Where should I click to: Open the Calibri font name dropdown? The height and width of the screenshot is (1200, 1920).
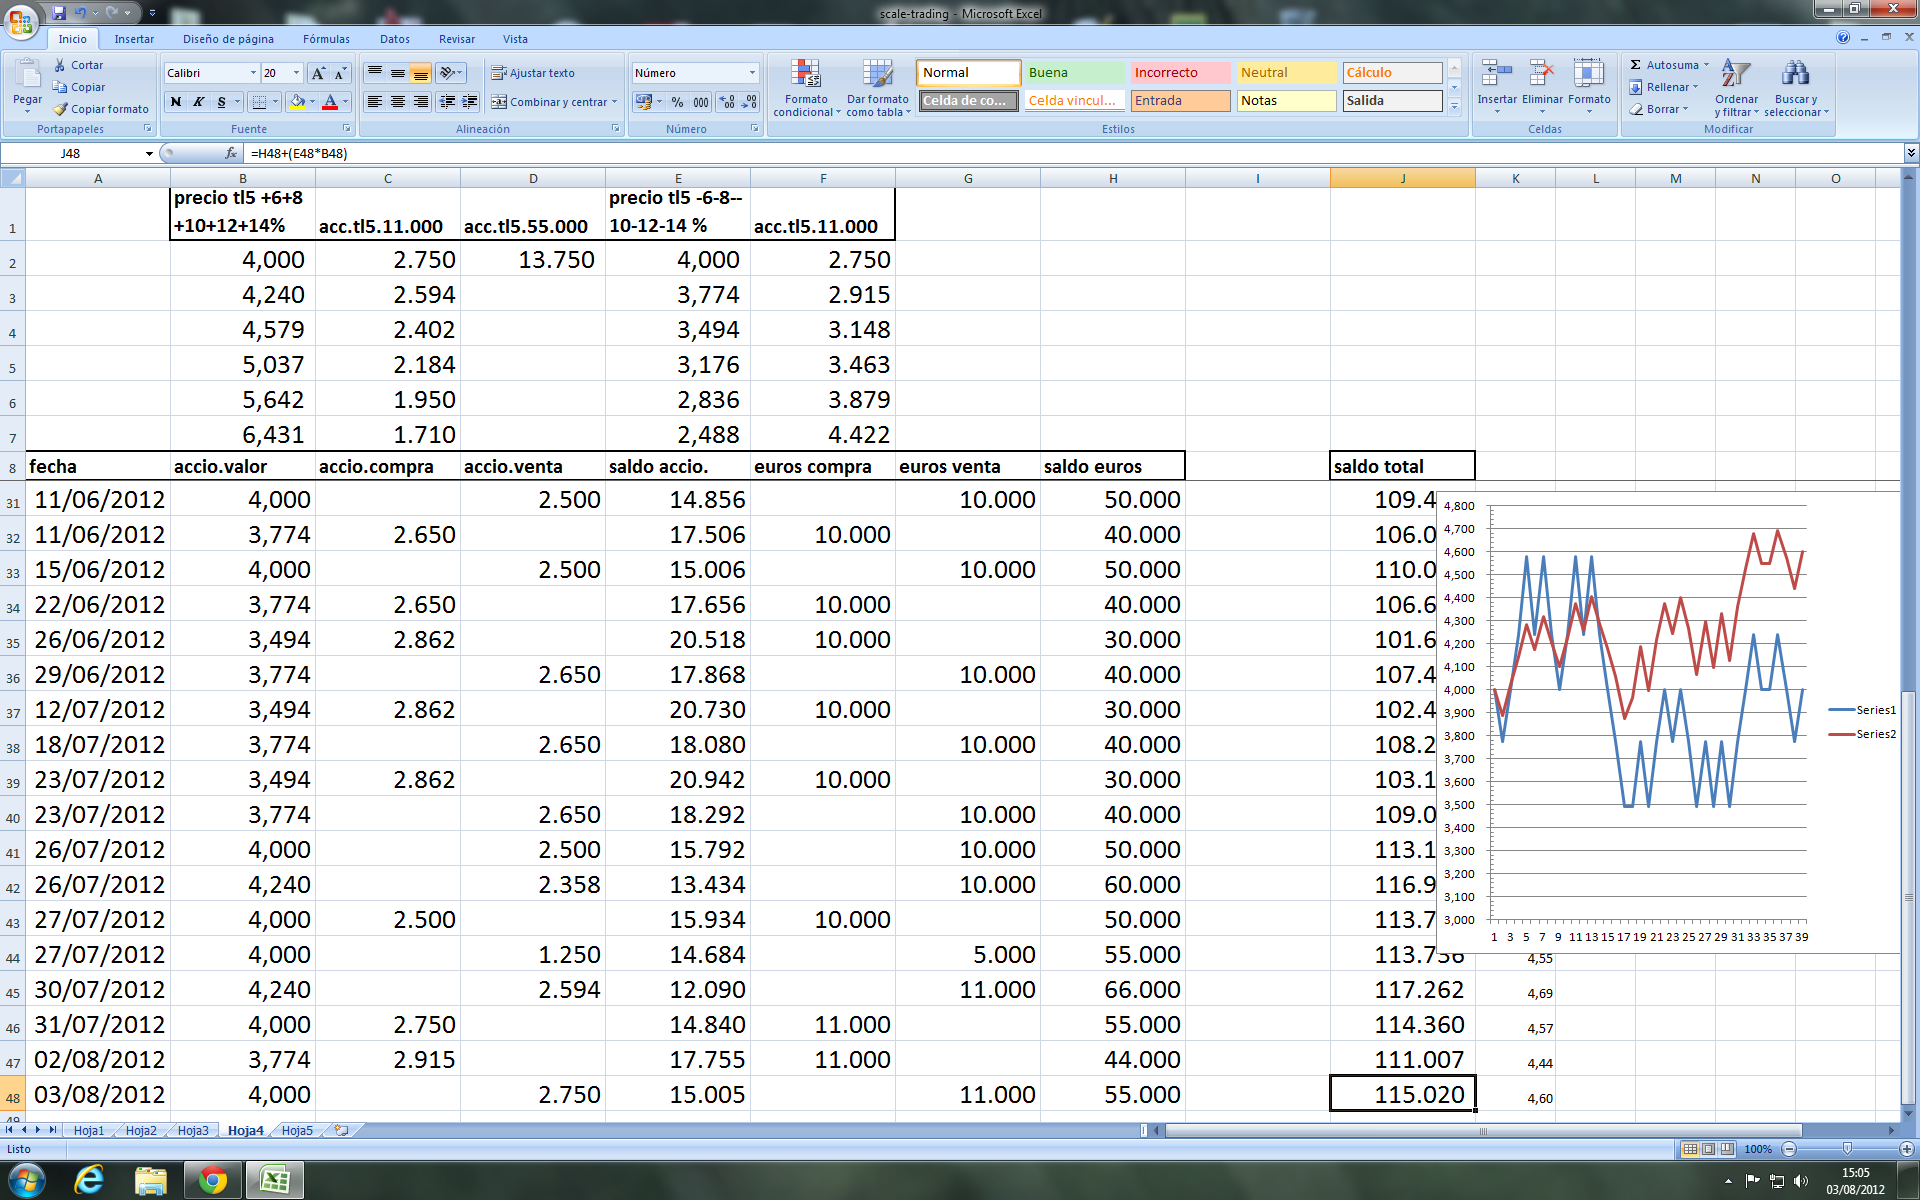point(253,73)
